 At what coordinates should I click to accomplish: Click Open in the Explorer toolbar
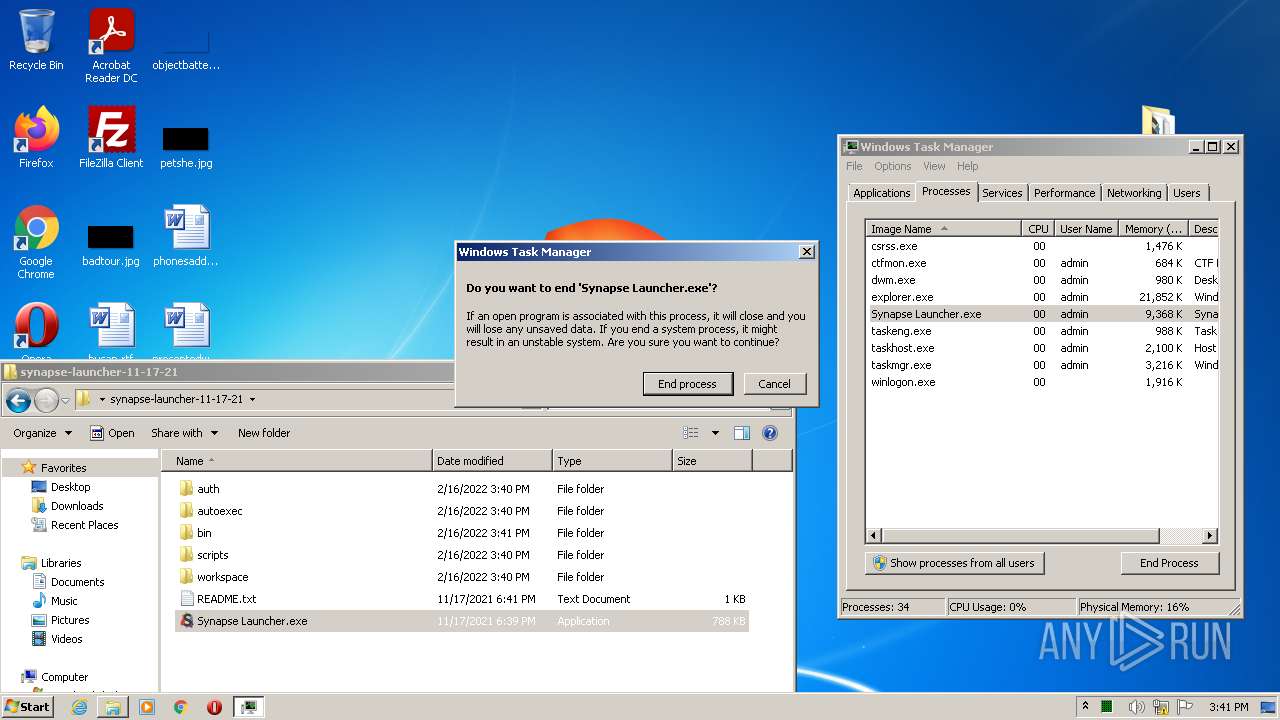(112, 433)
